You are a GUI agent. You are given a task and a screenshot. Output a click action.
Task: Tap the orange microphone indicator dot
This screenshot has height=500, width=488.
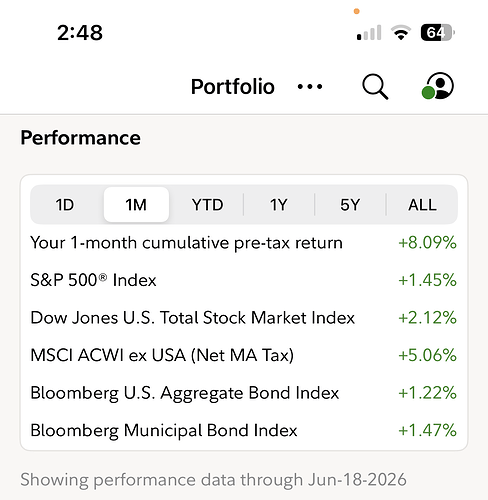tap(356, 11)
